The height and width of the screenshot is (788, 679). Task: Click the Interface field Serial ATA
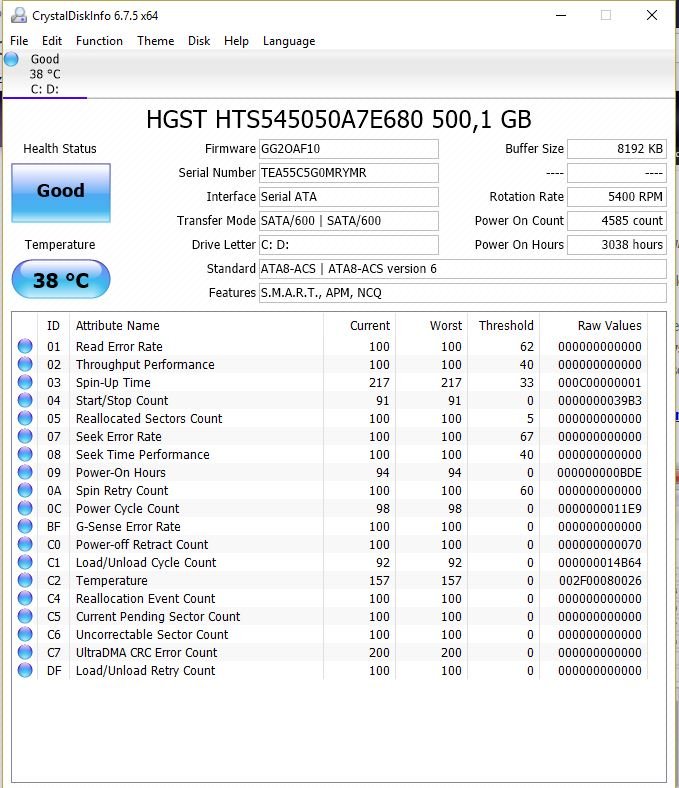click(349, 197)
